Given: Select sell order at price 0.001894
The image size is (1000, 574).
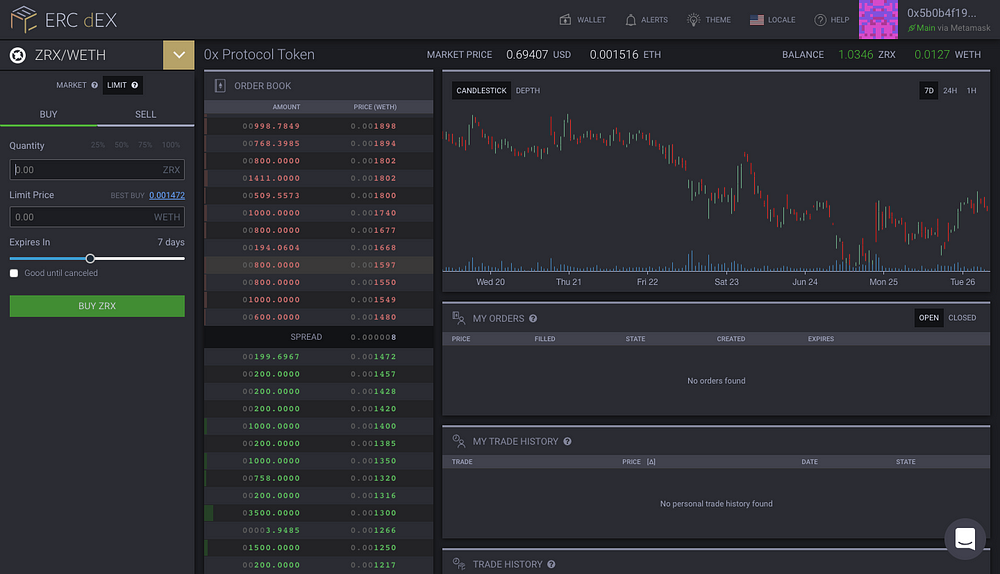Looking at the screenshot, I should click(318, 144).
